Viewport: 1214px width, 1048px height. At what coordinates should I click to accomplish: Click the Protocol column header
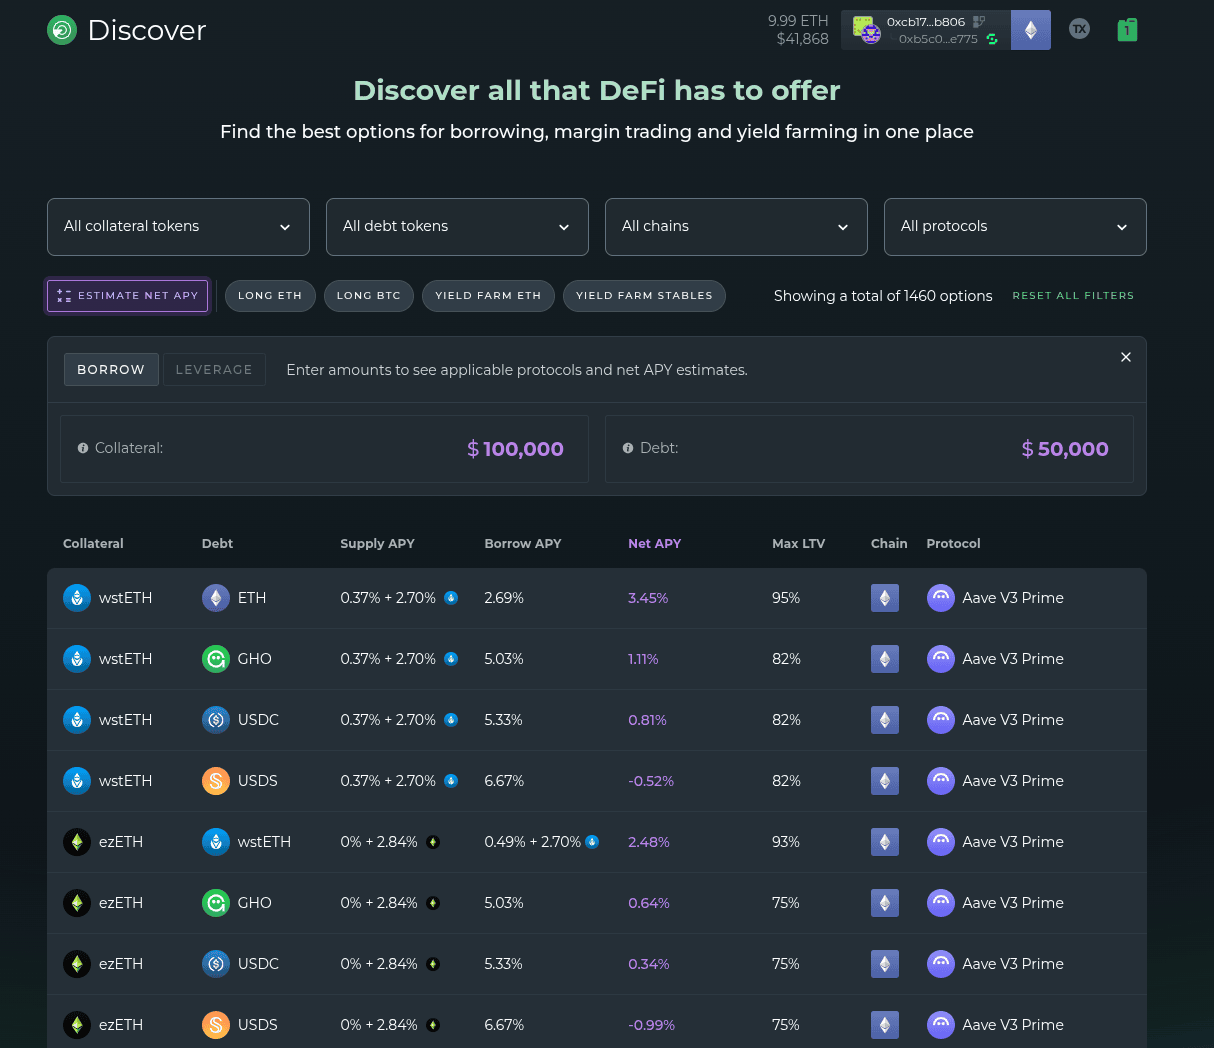point(953,544)
